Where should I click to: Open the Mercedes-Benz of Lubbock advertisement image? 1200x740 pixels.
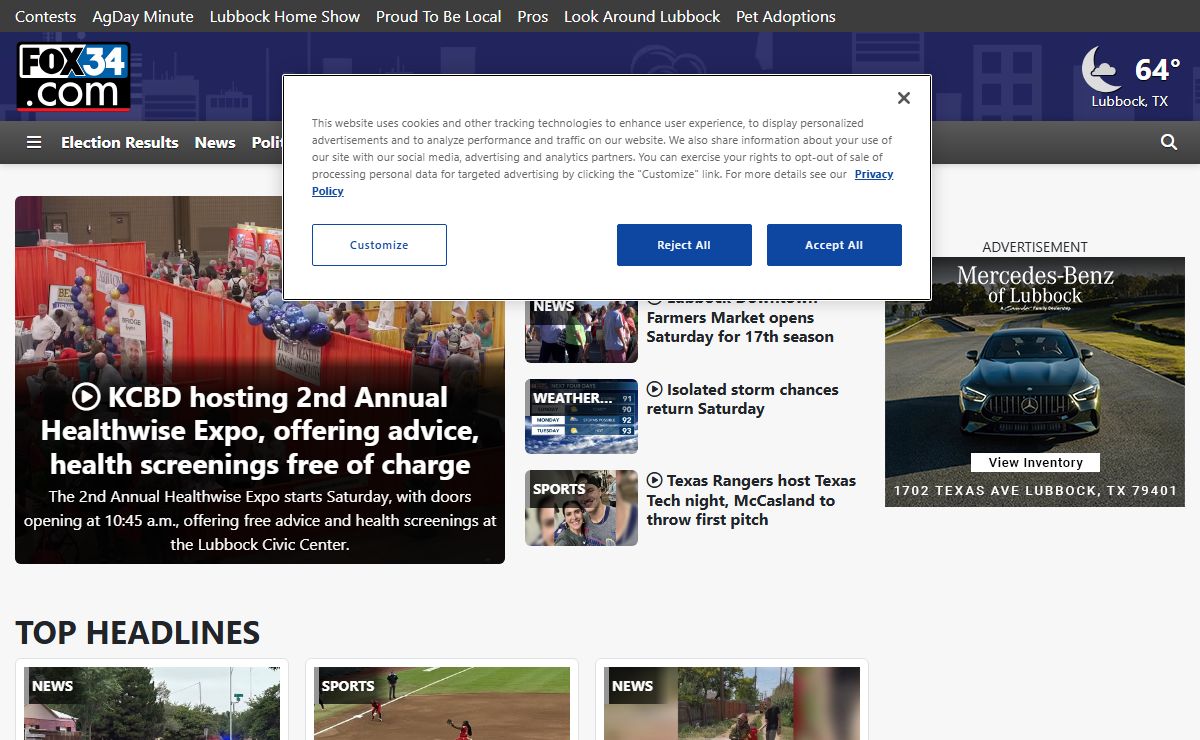point(1035,382)
